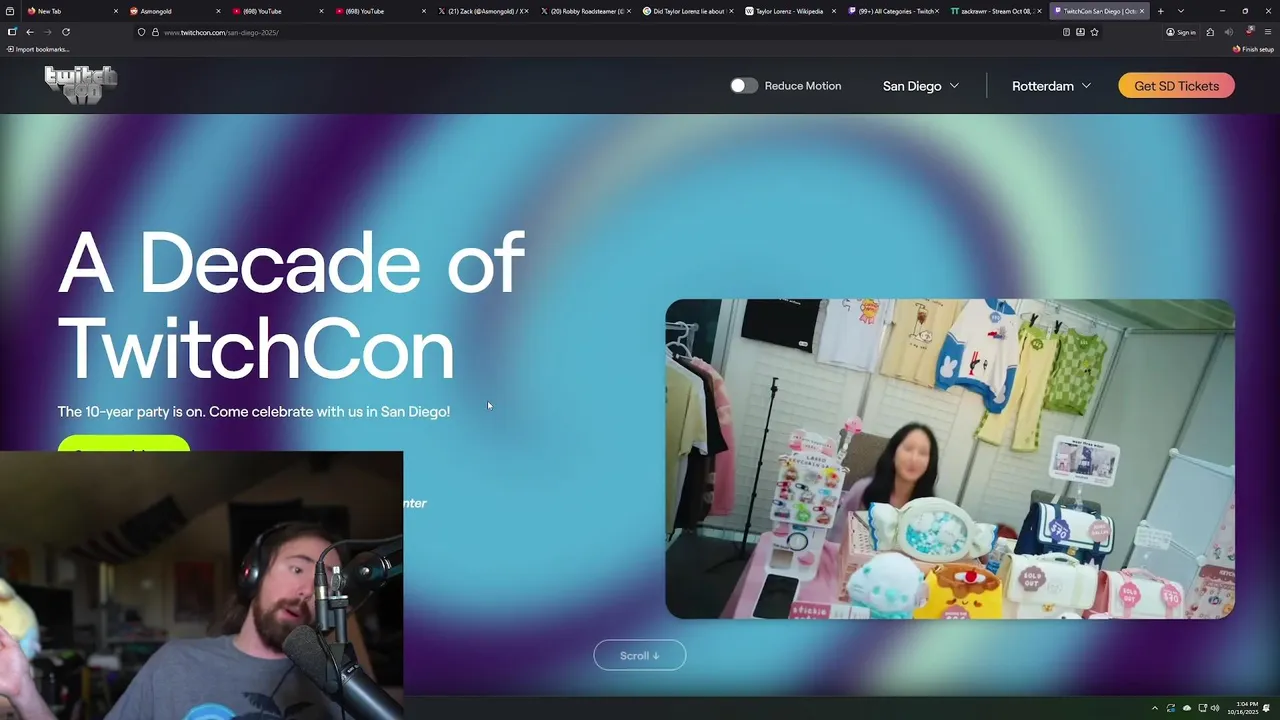
Task: Click the red extension icon with badge
Action: coord(1249,31)
